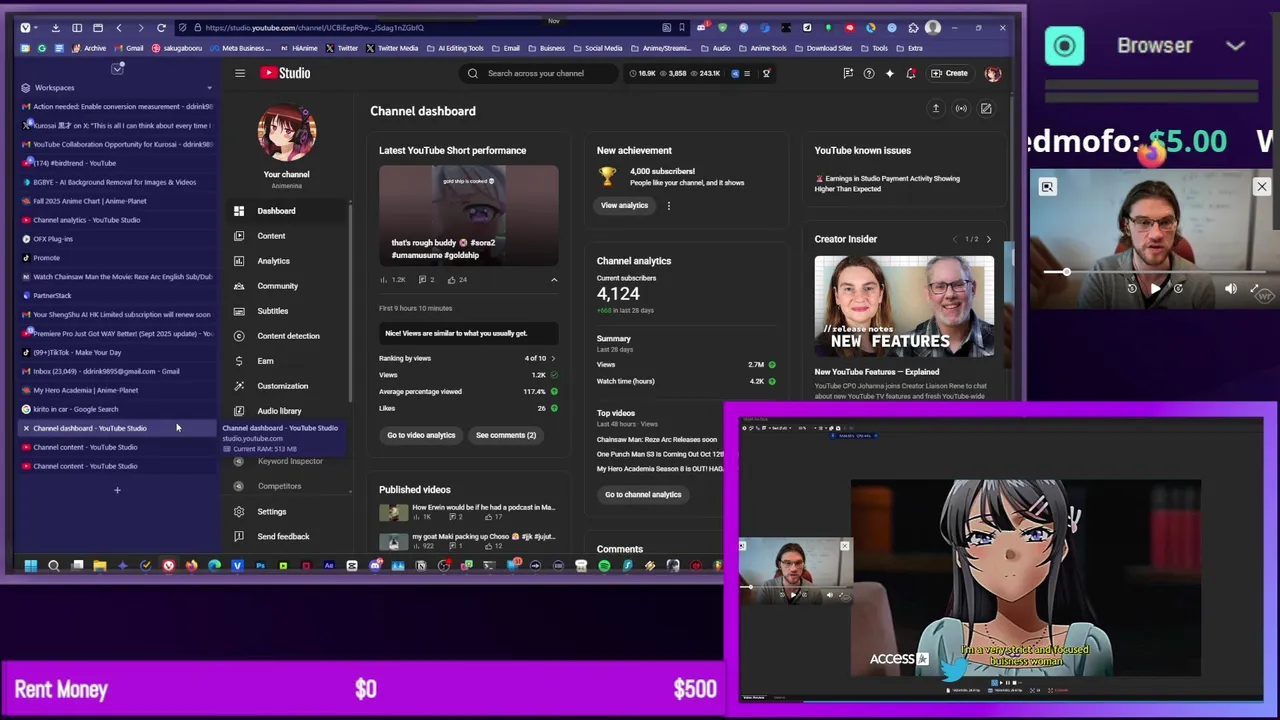Click Go to channel analytics button
Screen dimensions: 1280x720
click(x=643, y=494)
